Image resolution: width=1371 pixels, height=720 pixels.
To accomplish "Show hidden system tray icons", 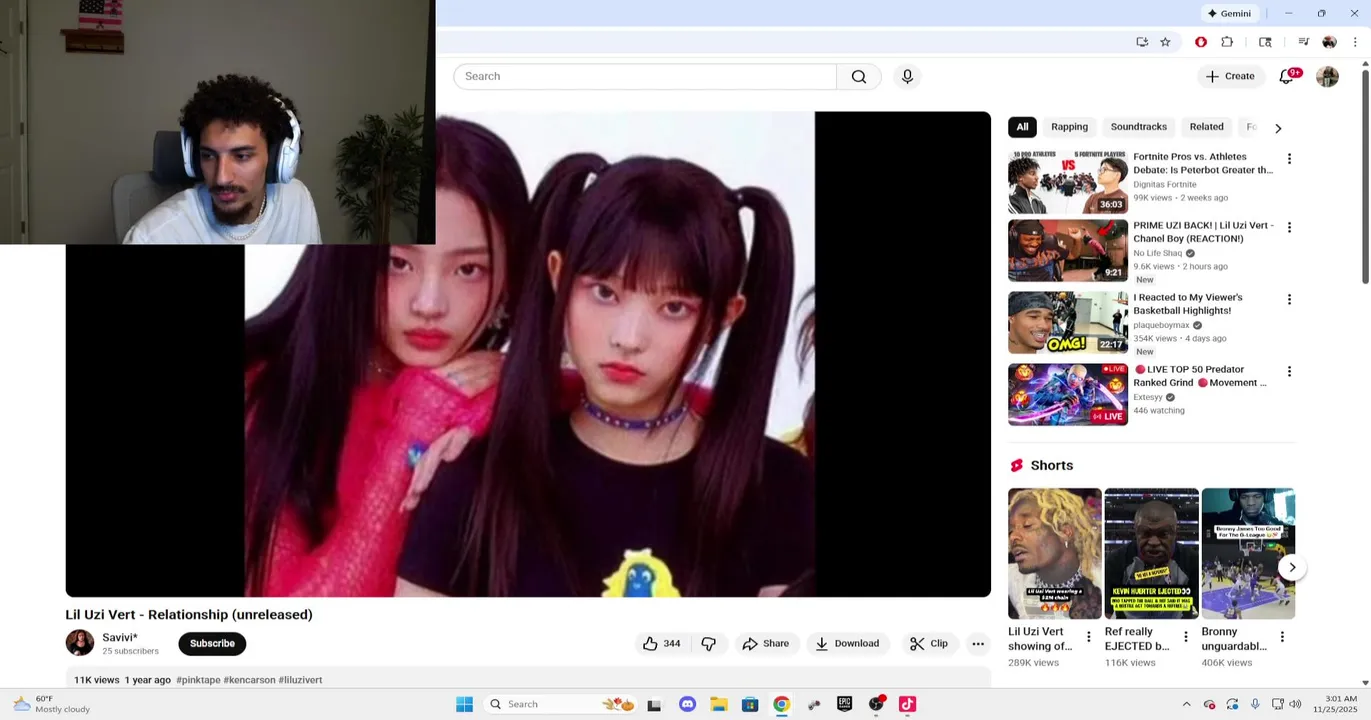I will 1186,704.
